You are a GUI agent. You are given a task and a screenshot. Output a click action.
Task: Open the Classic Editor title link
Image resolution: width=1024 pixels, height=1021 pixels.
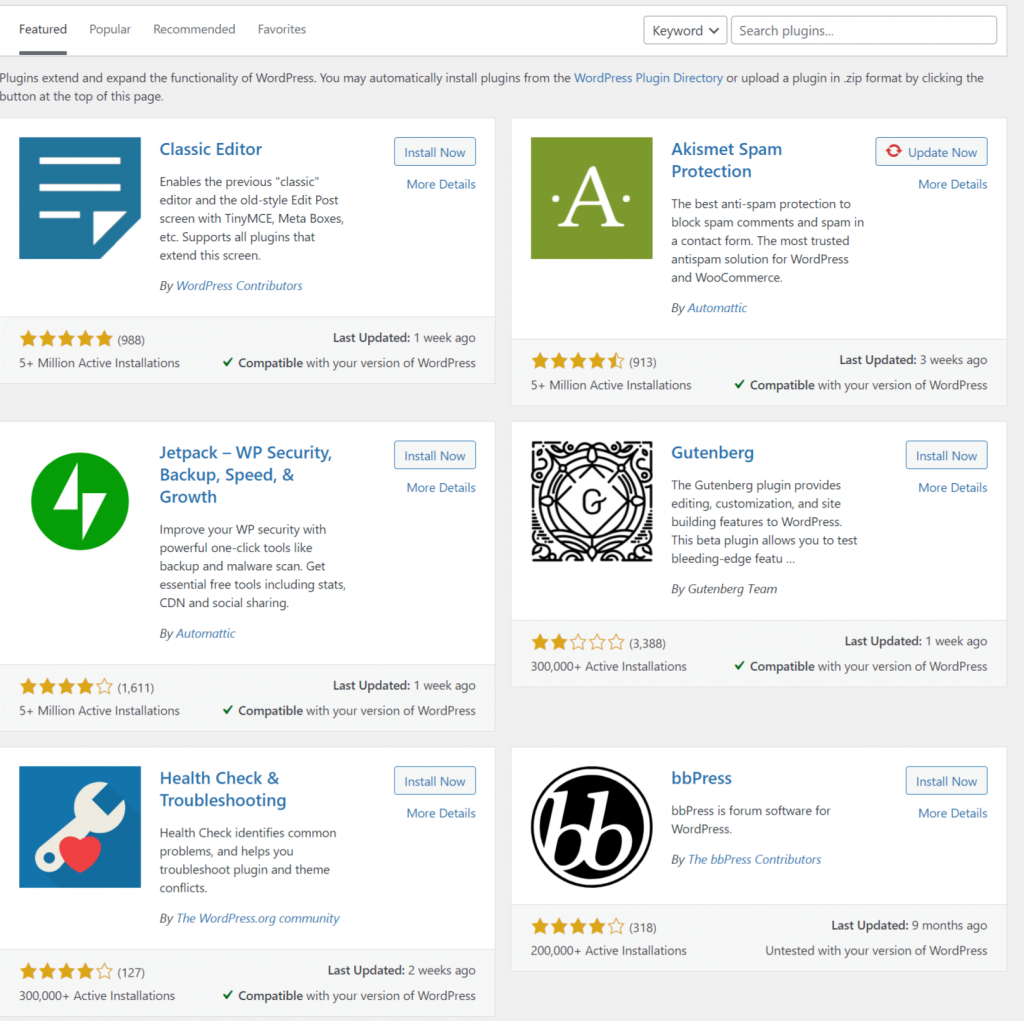[x=210, y=149]
